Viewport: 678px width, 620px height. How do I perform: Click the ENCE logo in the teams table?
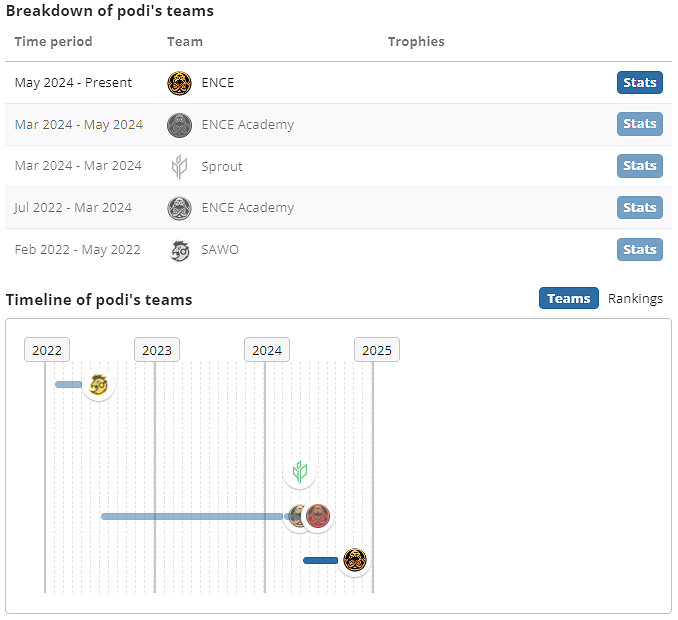coord(179,83)
